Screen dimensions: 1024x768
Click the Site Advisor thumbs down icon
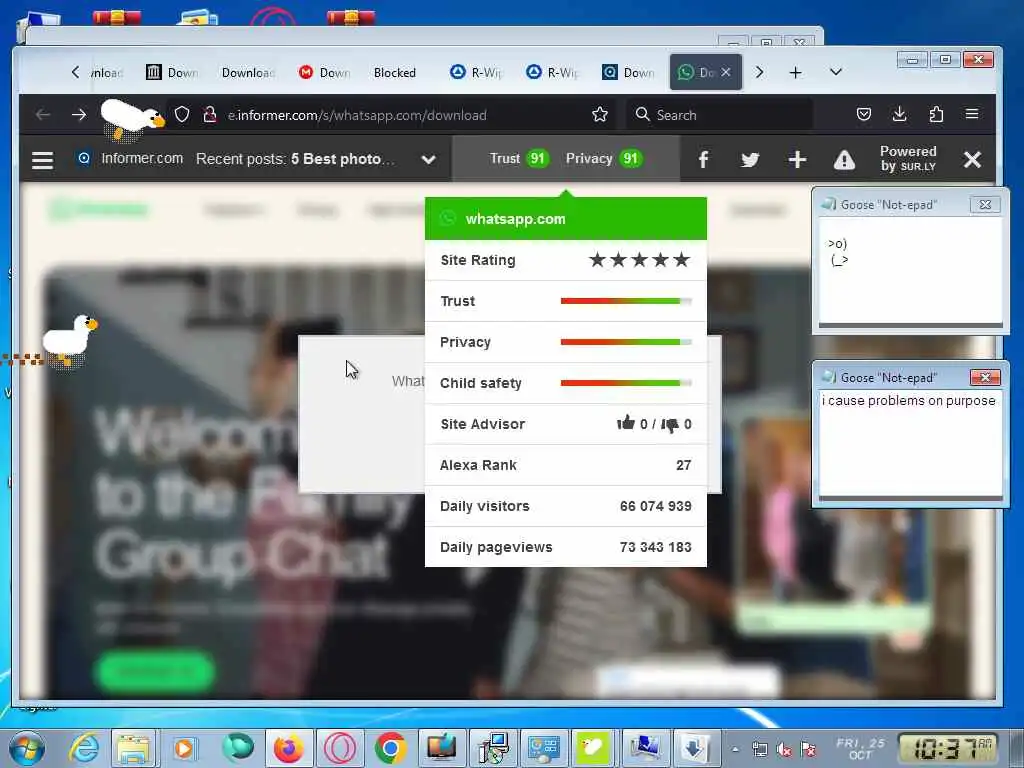(670, 424)
